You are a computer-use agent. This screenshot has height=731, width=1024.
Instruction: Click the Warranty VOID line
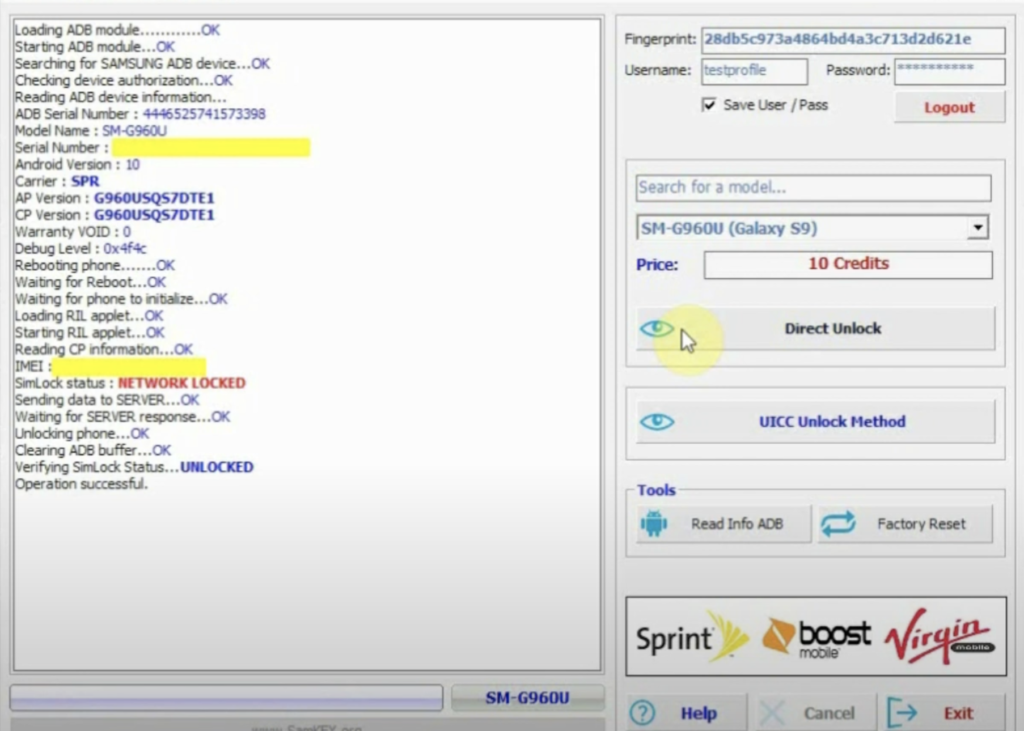pos(72,232)
